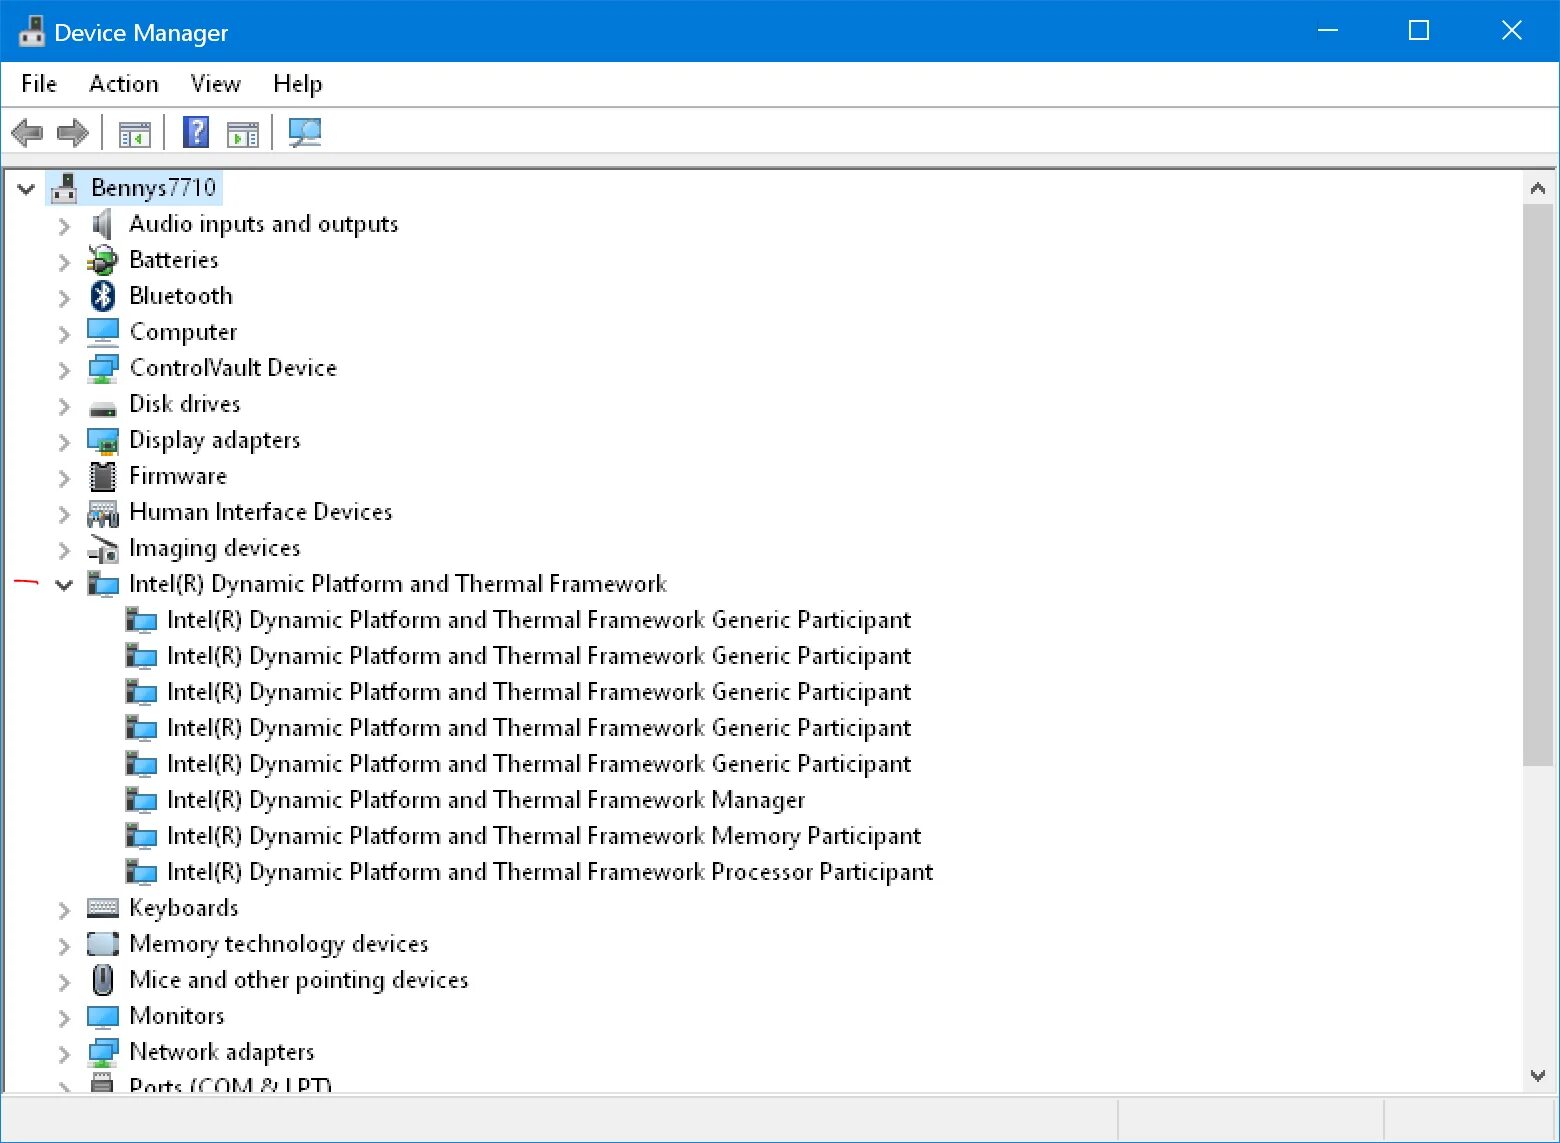Click the Memory Participant device icon
Image resolution: width=1560 pixels, height=1143 pixels.
141,837
